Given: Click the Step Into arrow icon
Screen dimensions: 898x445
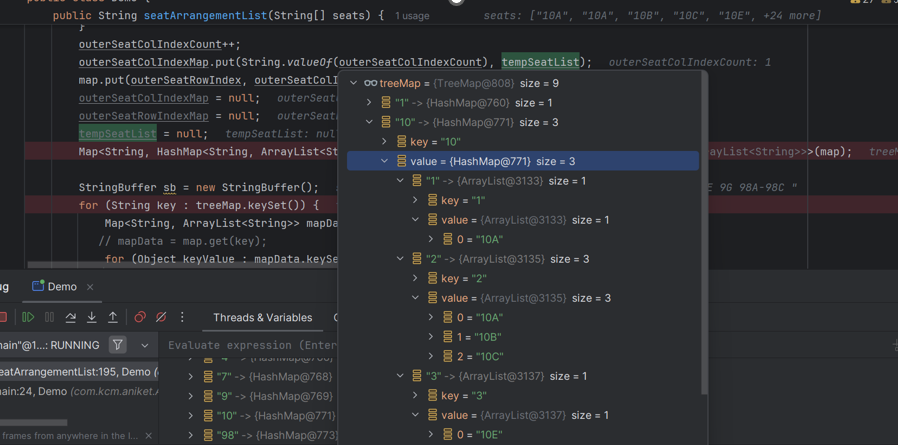Looking at the screenshot, I should (92, 317).
